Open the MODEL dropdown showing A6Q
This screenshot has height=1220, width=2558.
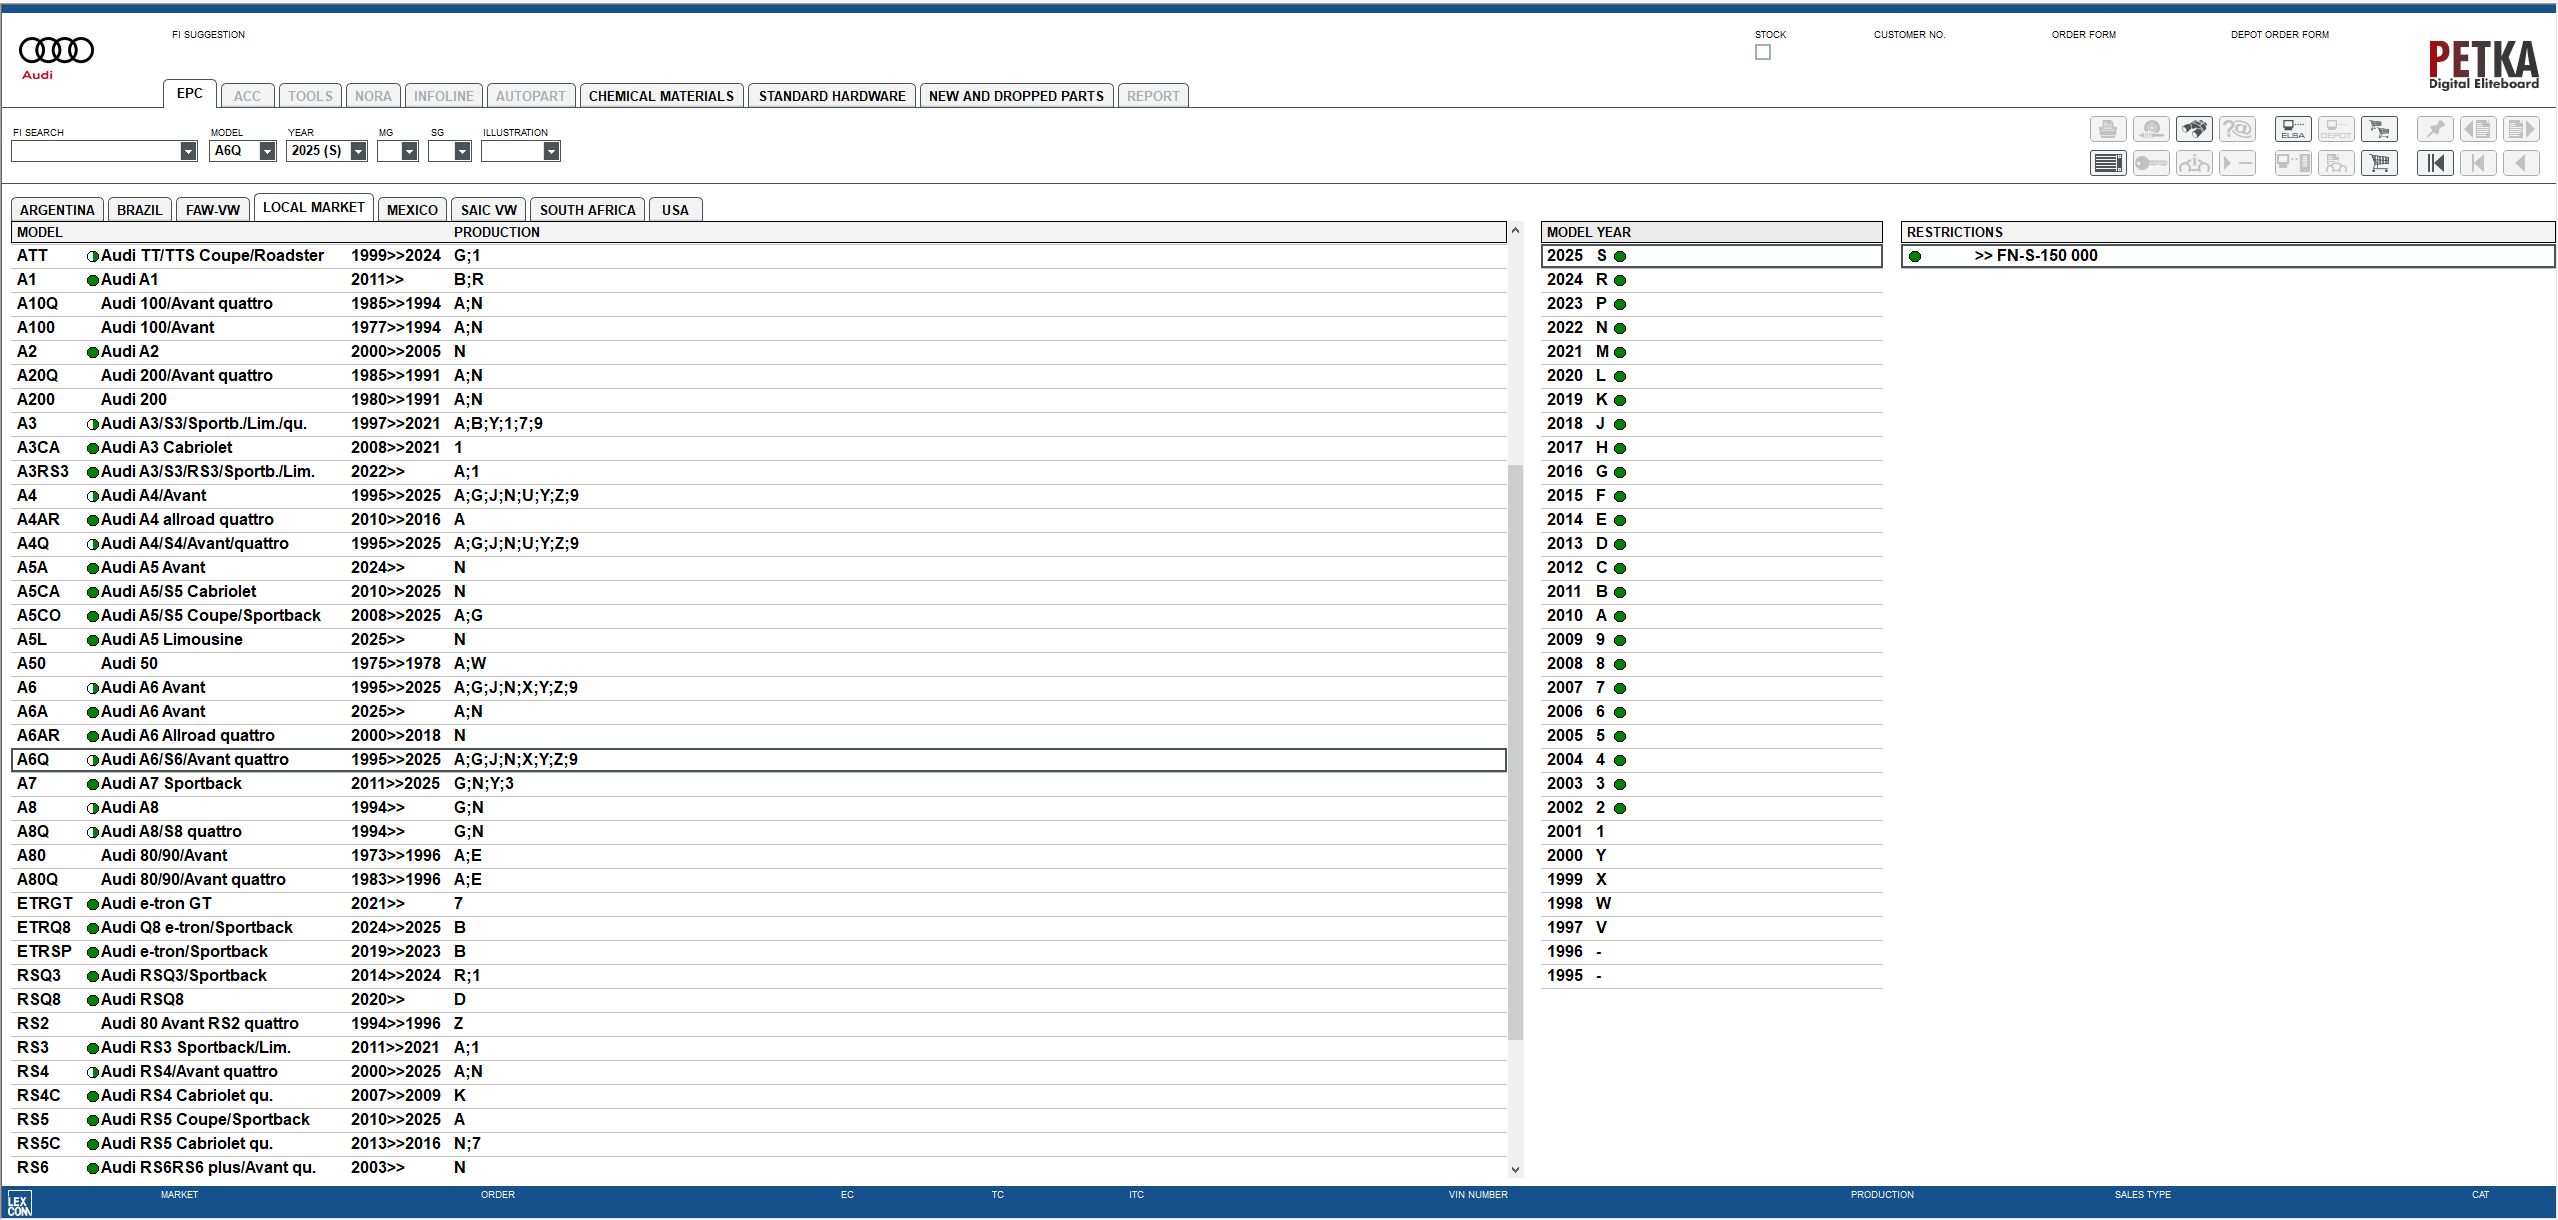267,151
